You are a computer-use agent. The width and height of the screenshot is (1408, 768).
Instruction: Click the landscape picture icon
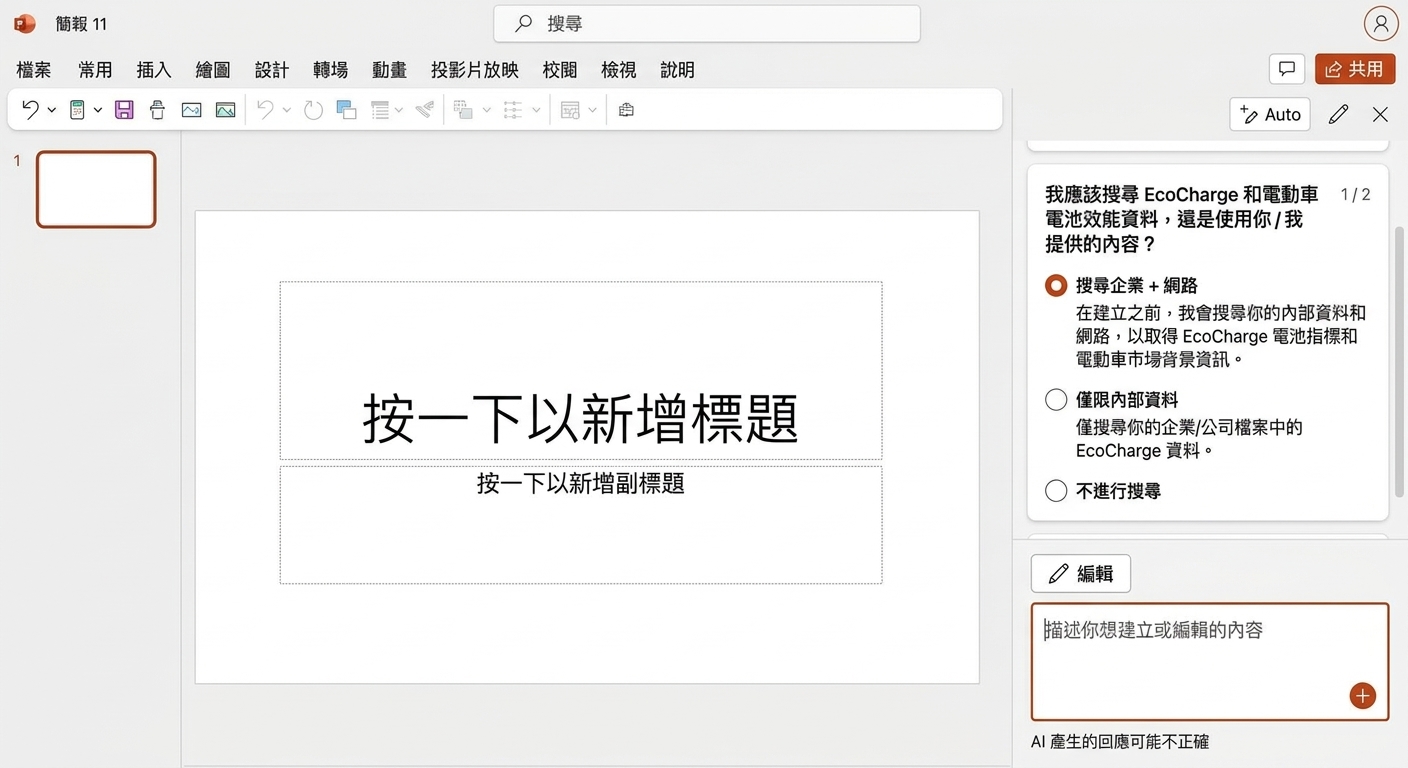[x=225, y=110]
